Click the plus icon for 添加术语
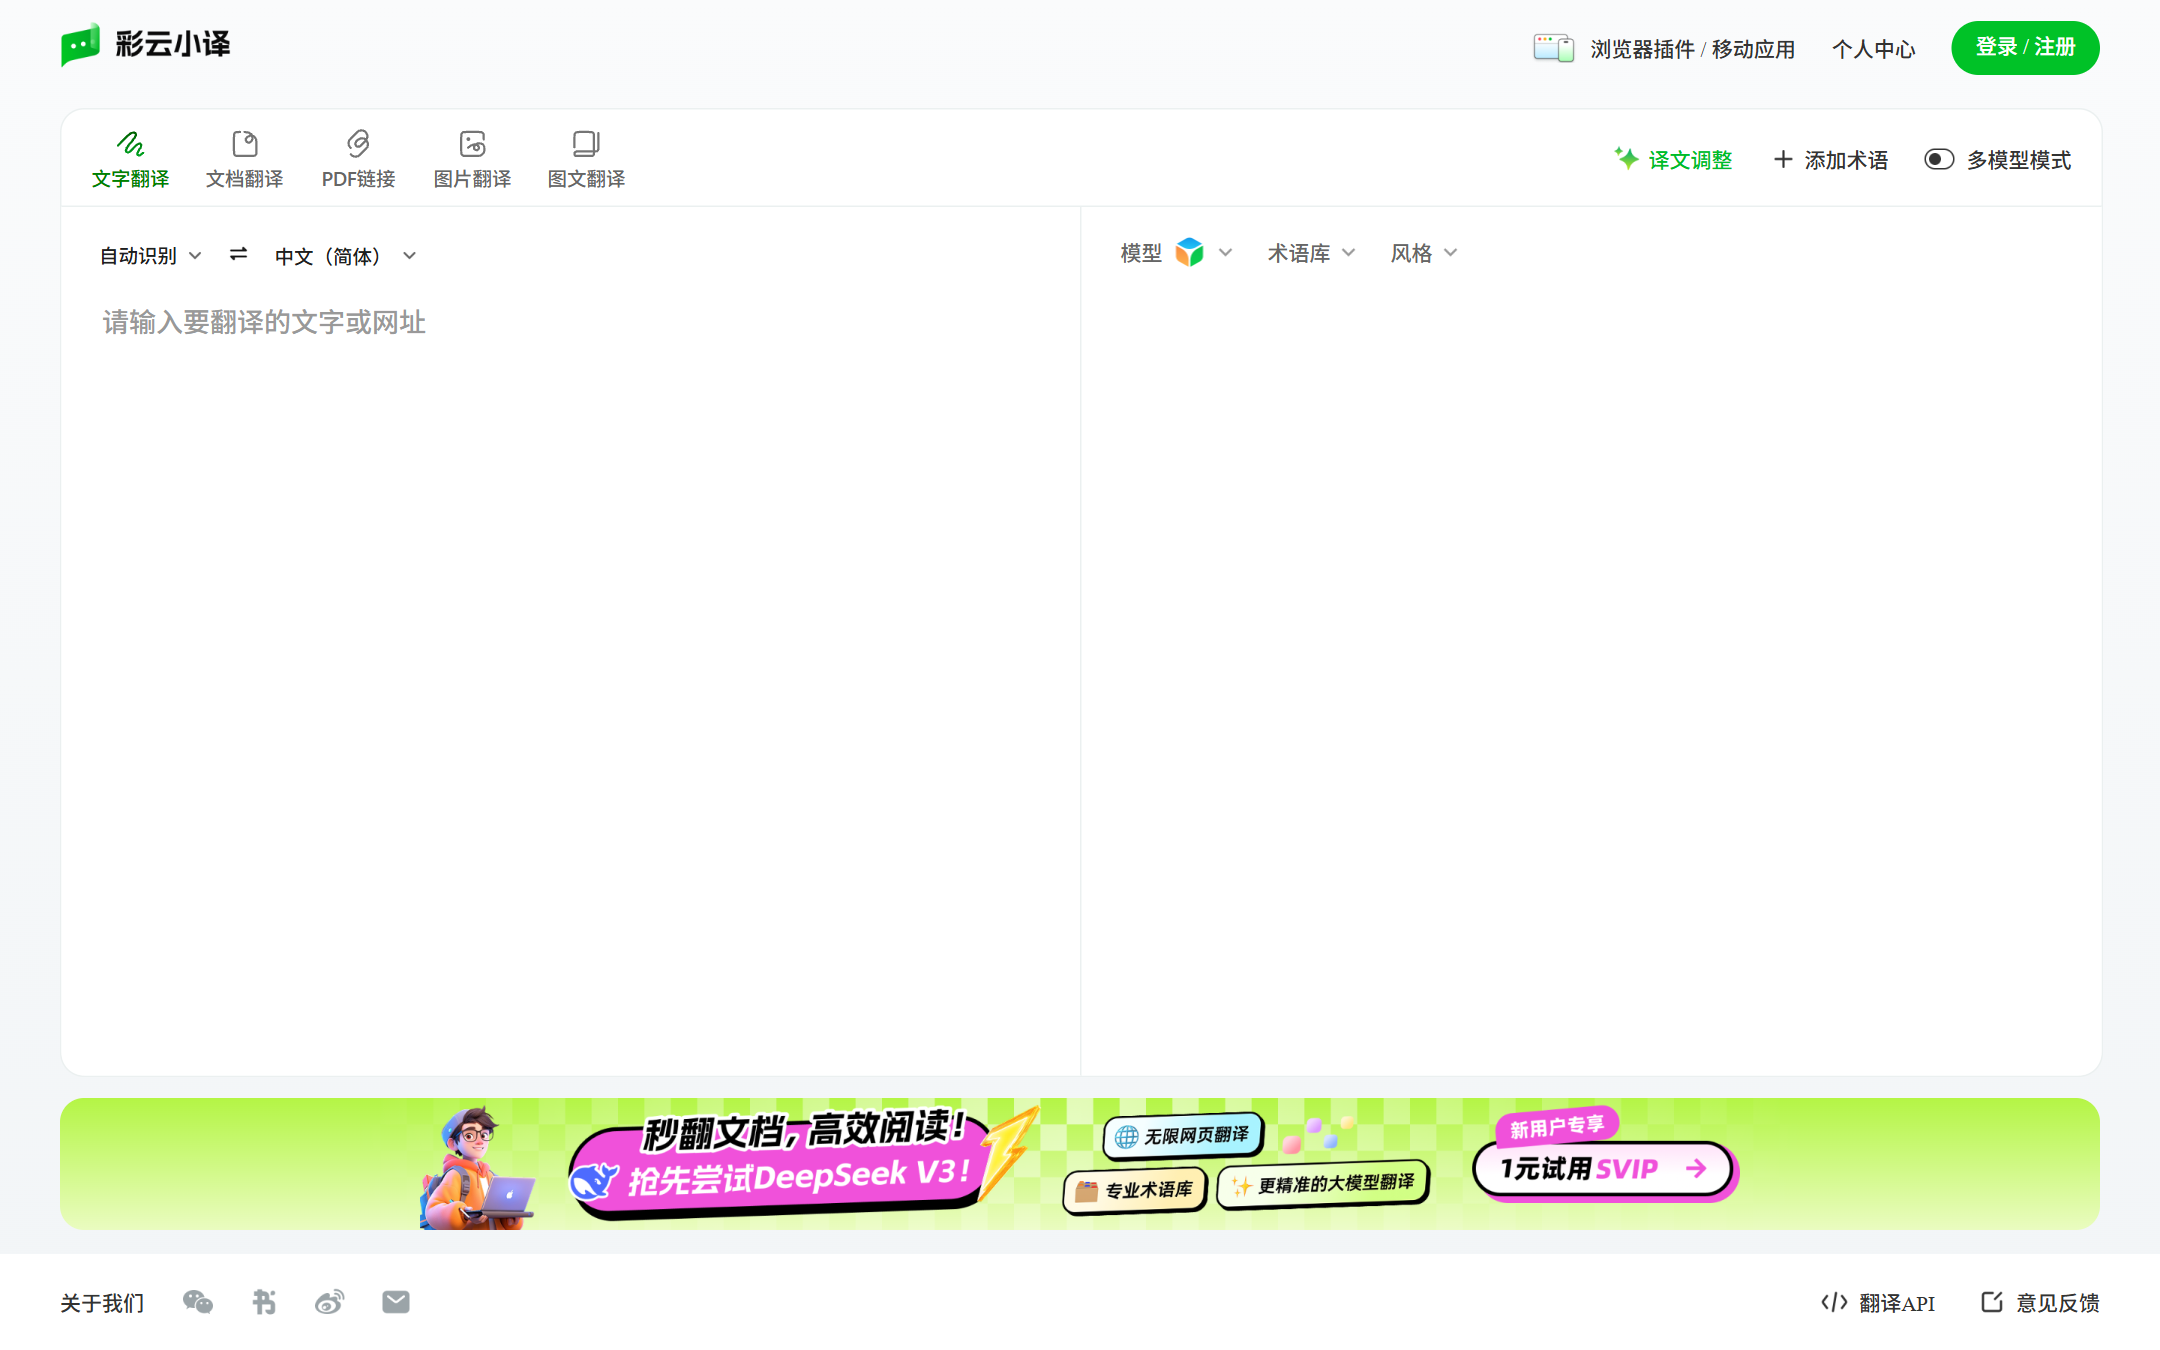Screen dimensions: 2160x1350 pos(1782,159)
